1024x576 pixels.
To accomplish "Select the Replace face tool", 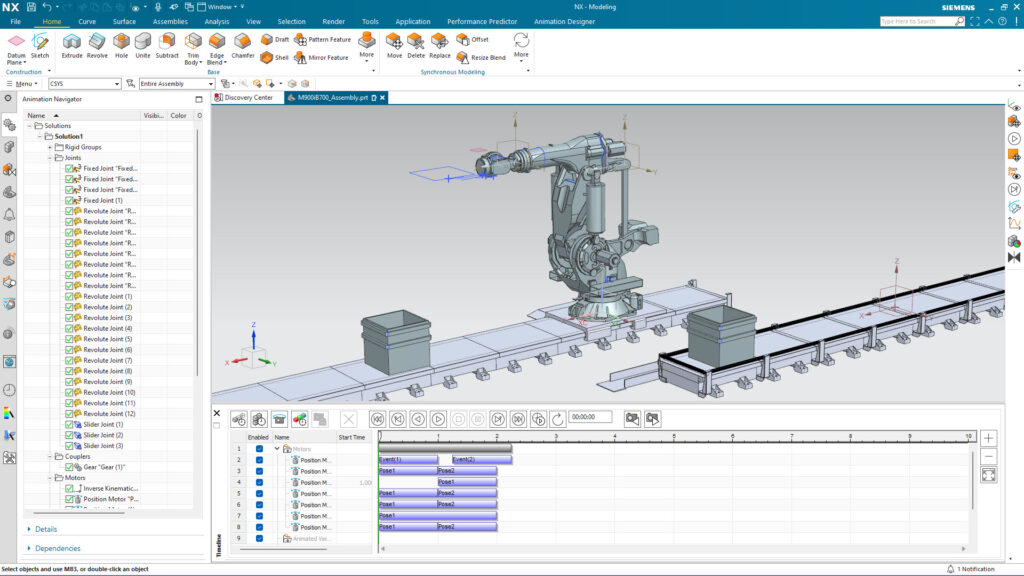I will point(440,46).
